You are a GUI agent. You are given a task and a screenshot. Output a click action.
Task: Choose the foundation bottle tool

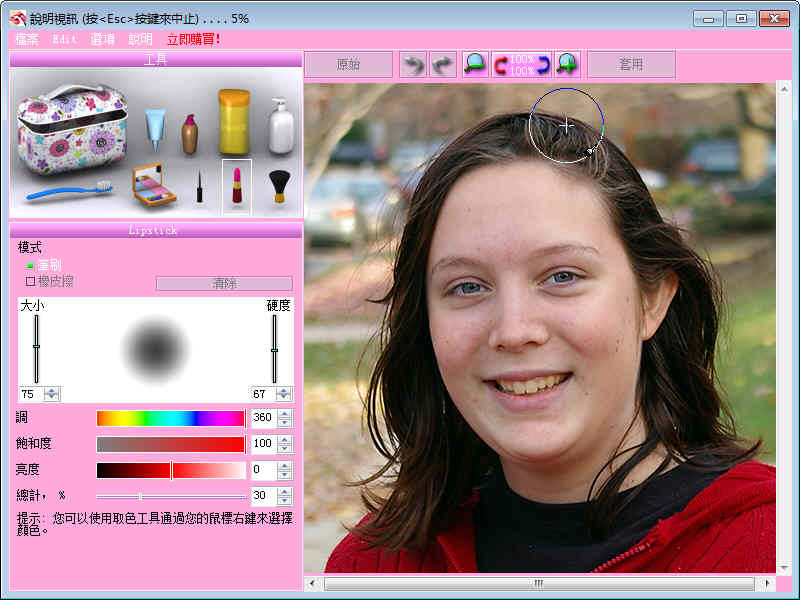click(189, 134)
